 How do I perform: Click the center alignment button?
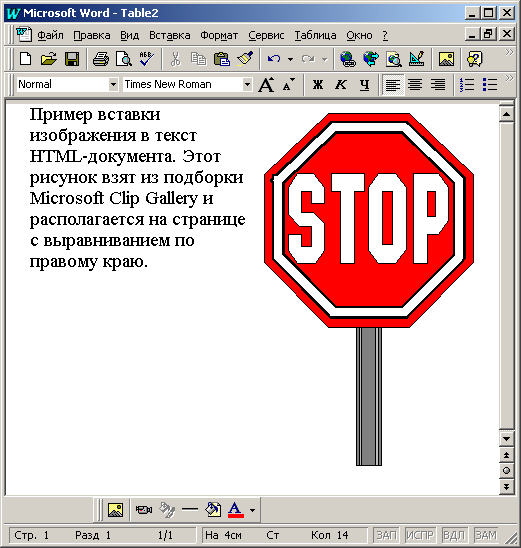pyautogui.click(x=415, y=85)
